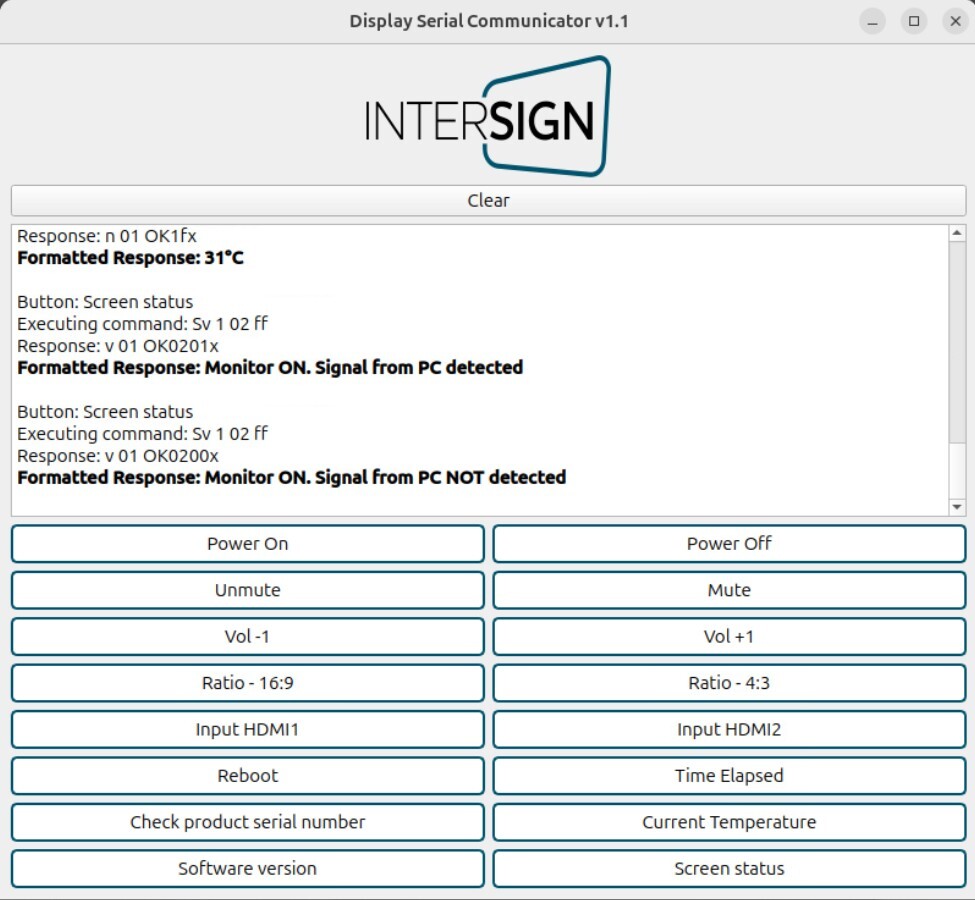Viewport: 975px width, 900px height.
Task: Click the scrollbar up arrow
Action: [956, 232]
